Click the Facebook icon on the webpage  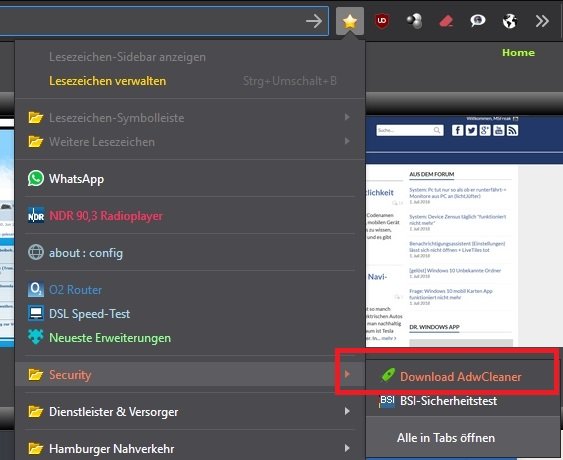pos(457,130)
